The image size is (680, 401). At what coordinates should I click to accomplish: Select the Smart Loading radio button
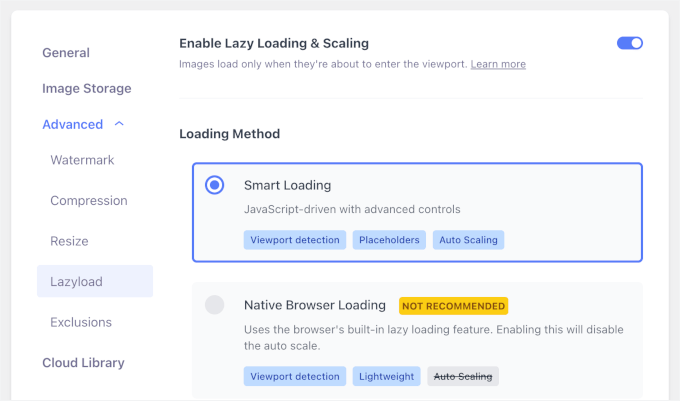pos(214,185)
